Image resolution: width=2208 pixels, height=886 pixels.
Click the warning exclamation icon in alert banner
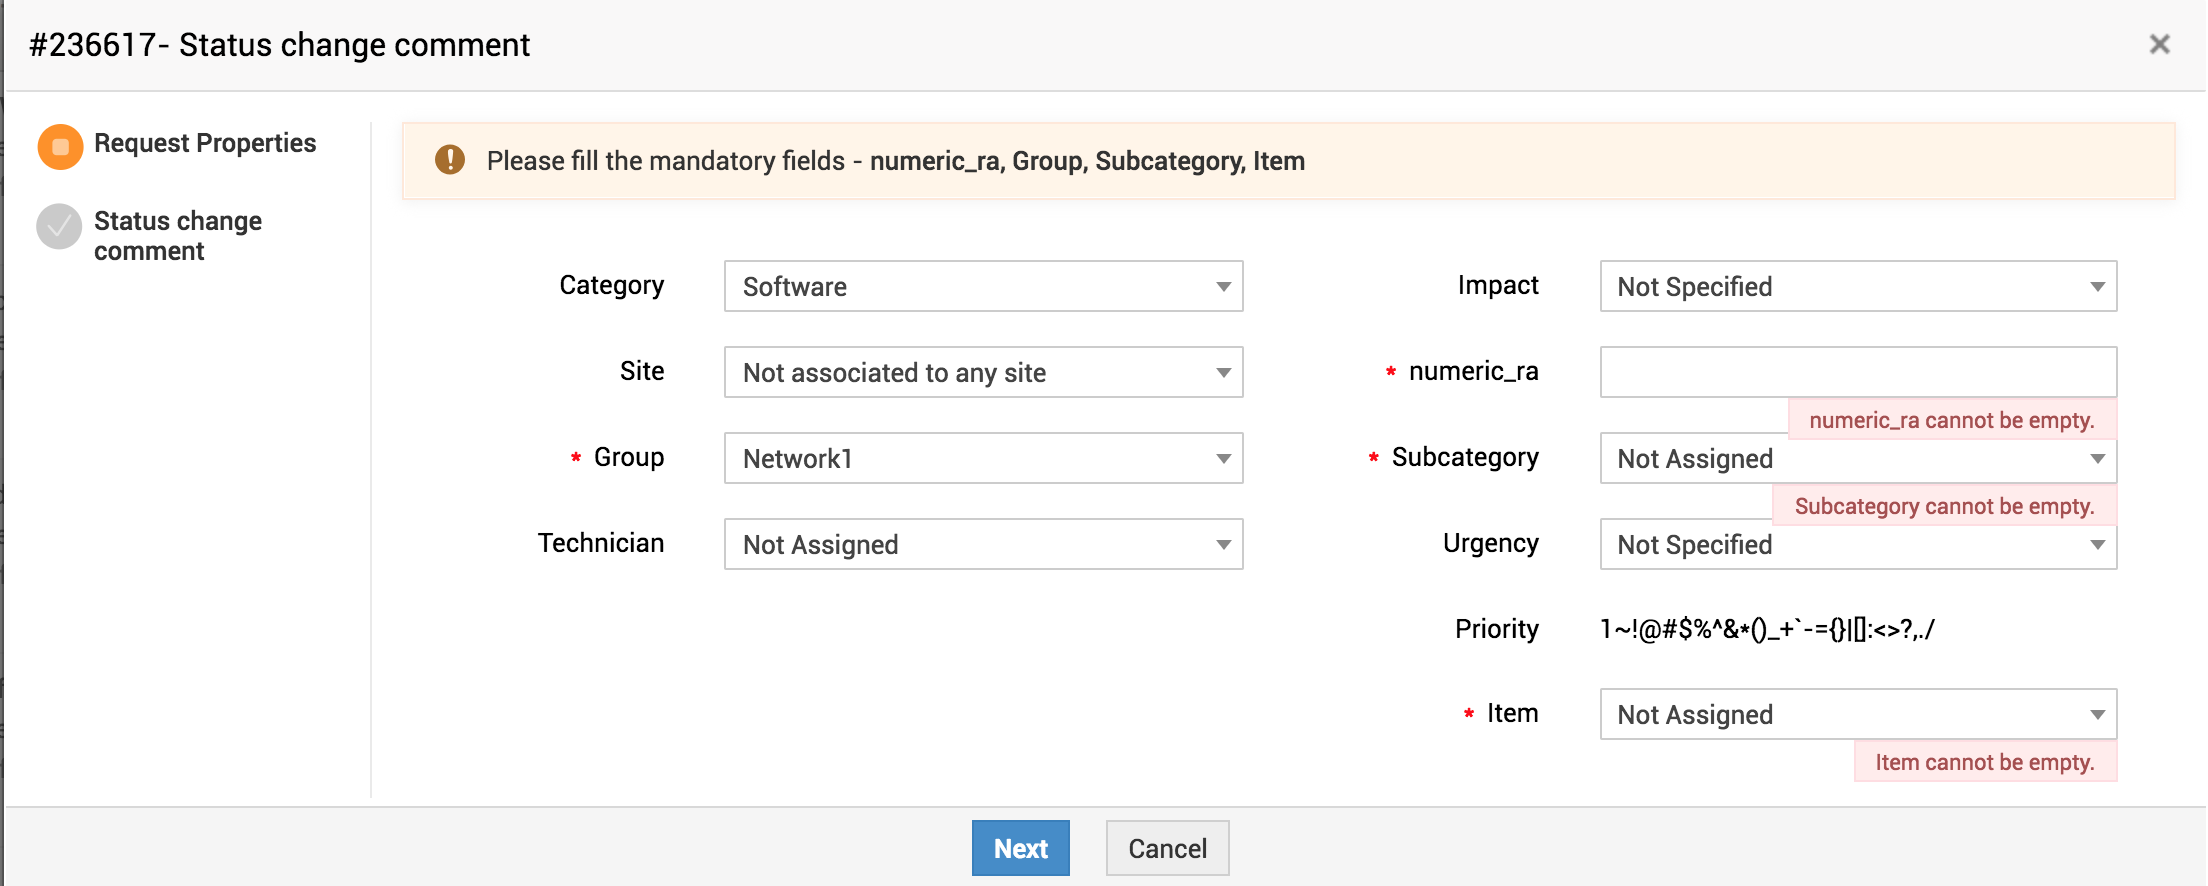[x=450, y=160]
